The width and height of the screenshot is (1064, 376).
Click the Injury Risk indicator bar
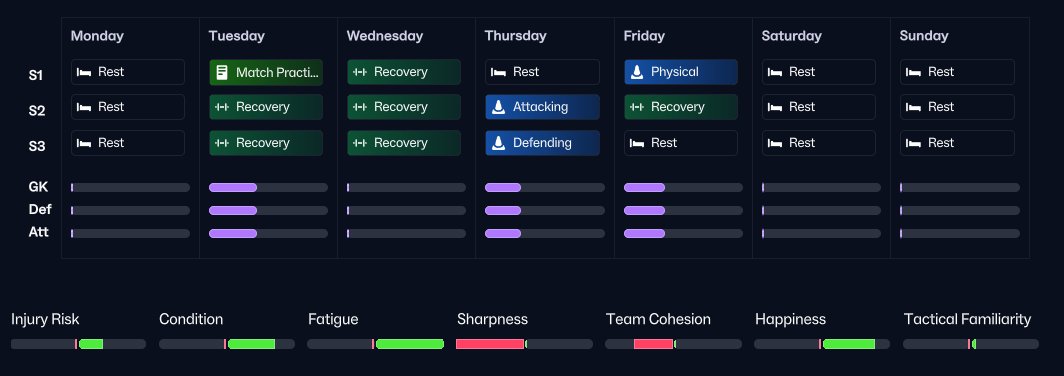point(78,344)
